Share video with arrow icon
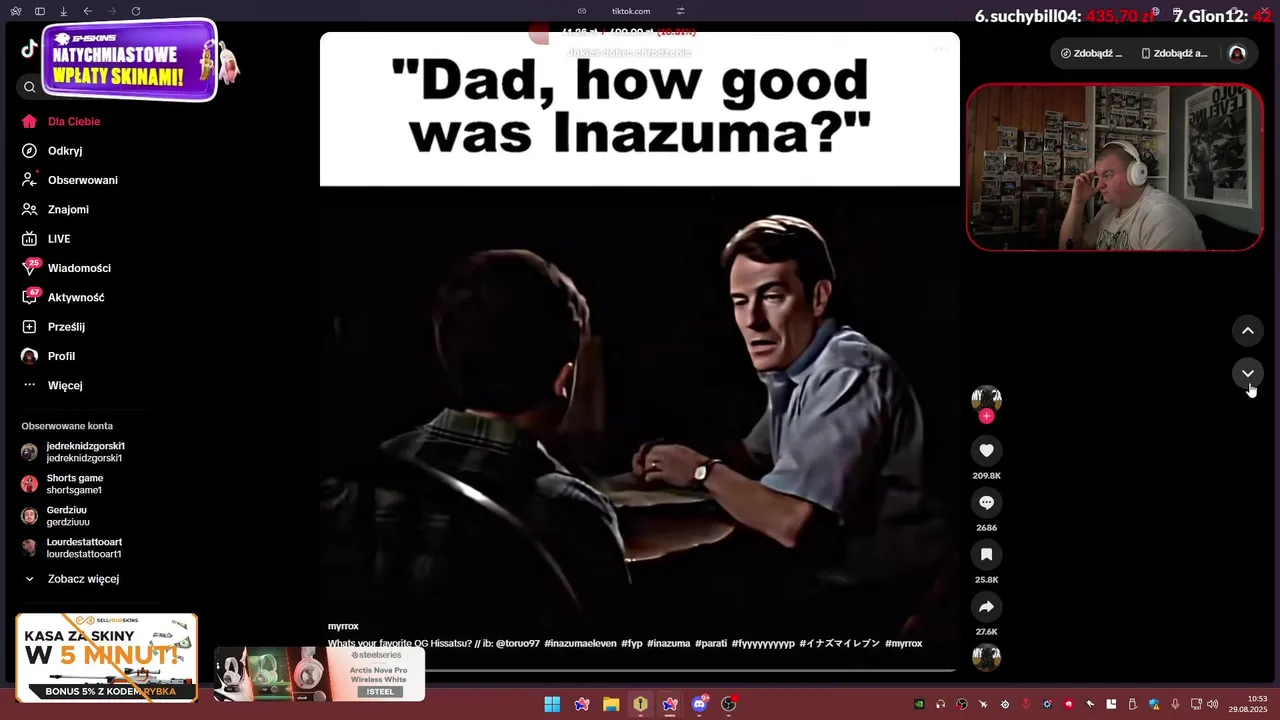This screenshot has width=1280, height=720. [986, 607]
